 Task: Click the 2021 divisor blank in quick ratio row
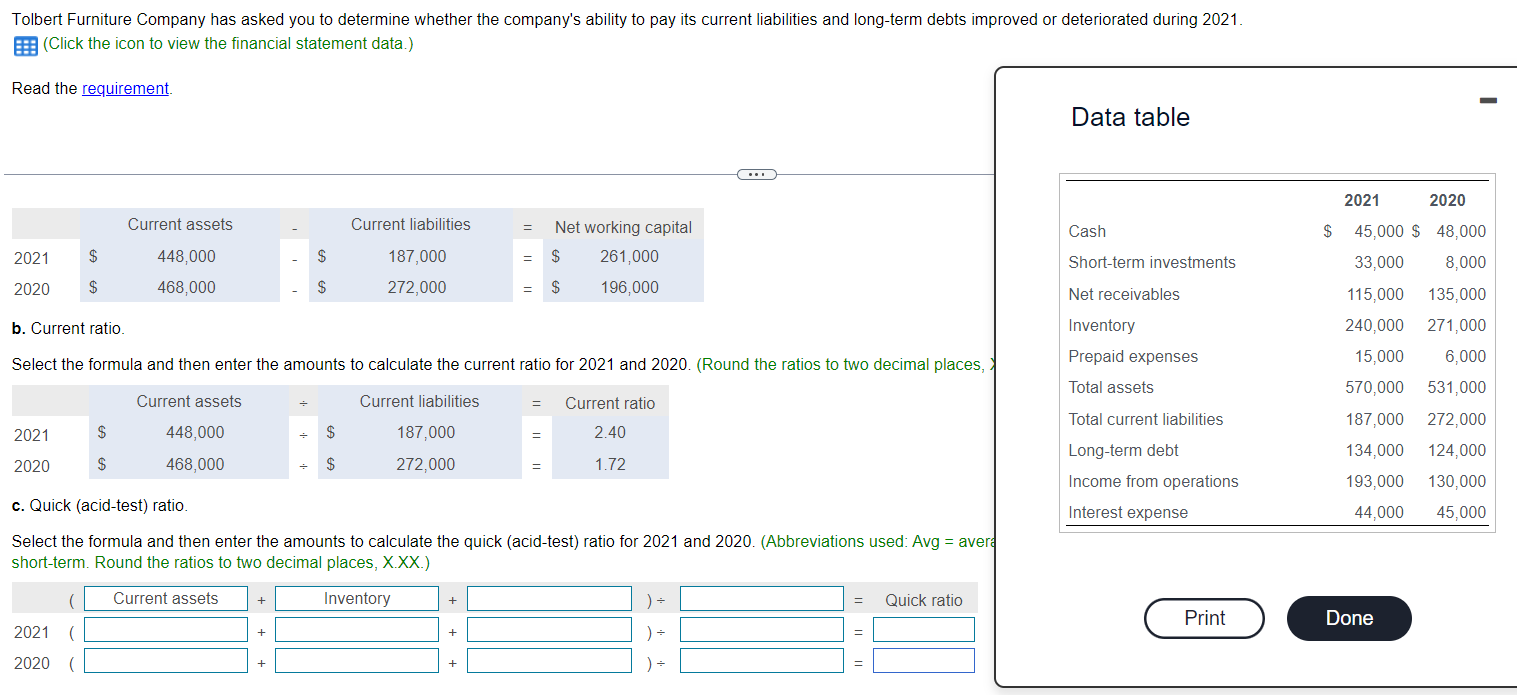tap(761, 630)
